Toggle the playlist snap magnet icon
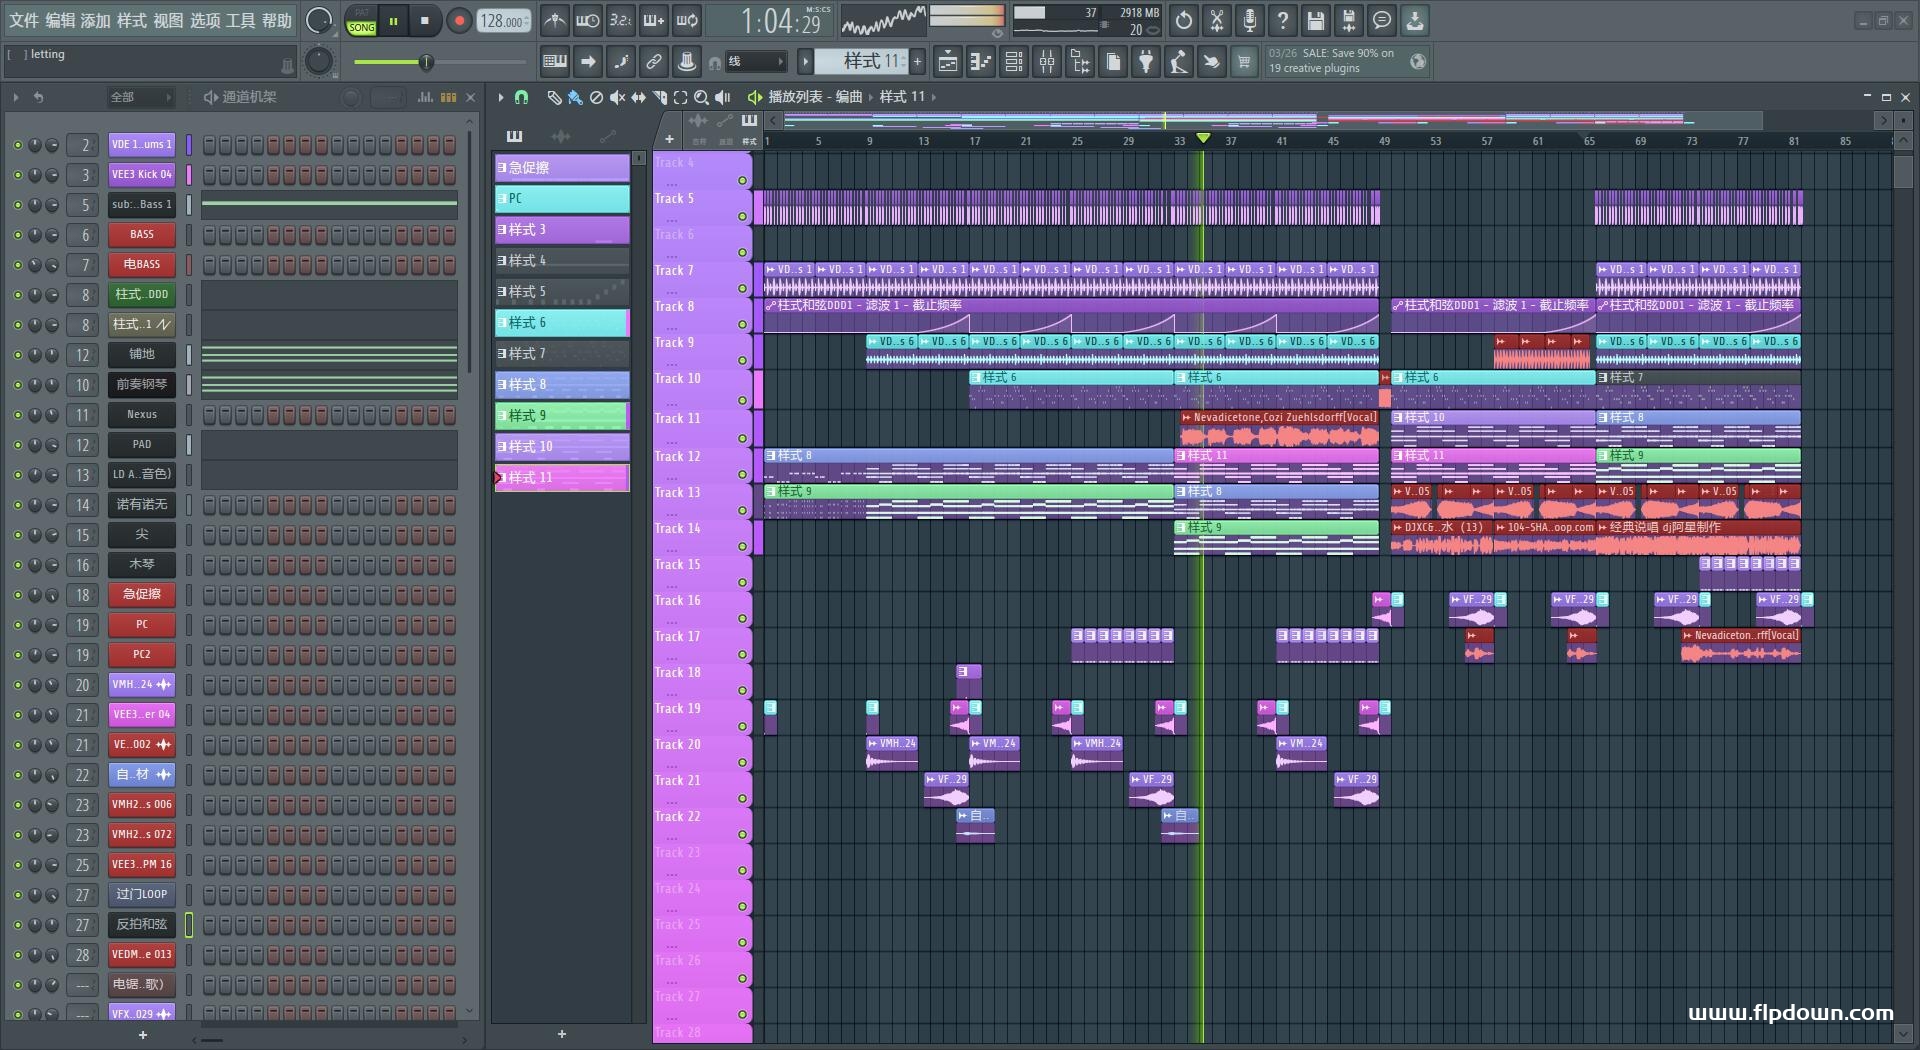The width and height of the screenshot is (1920, 1050). pos(521,97)
